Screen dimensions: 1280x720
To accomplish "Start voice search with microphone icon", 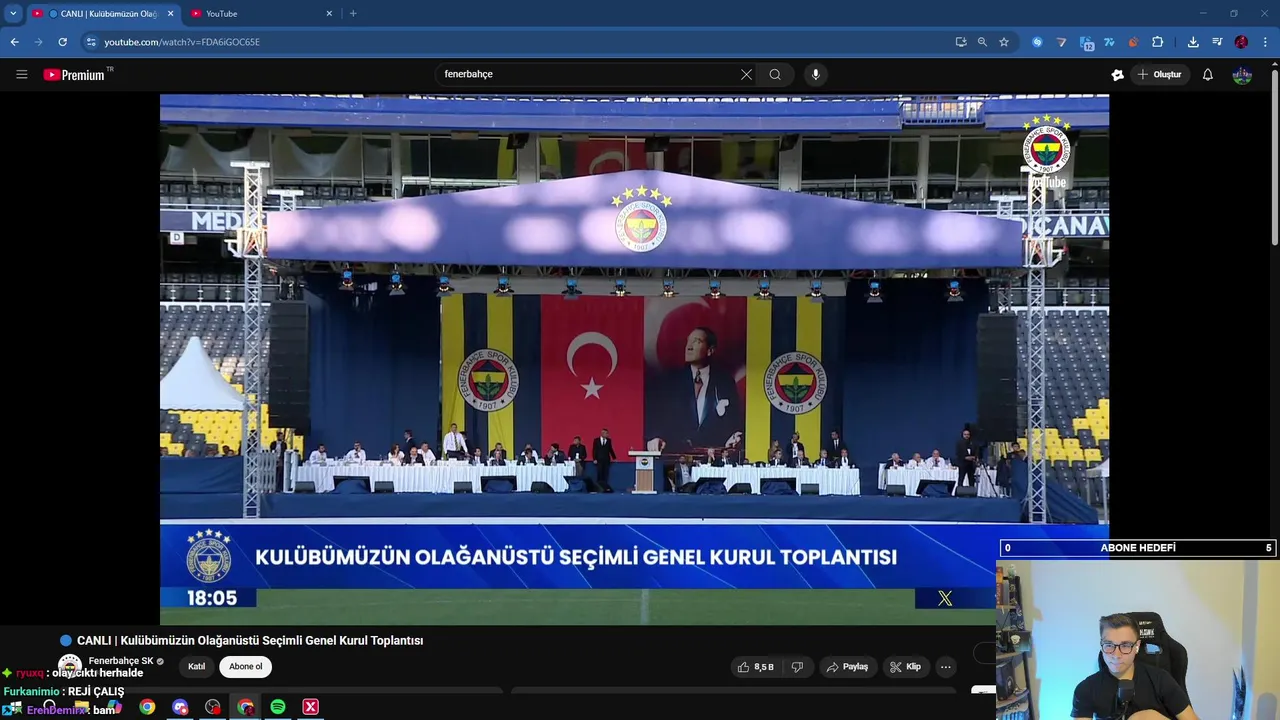I will 816,74.
